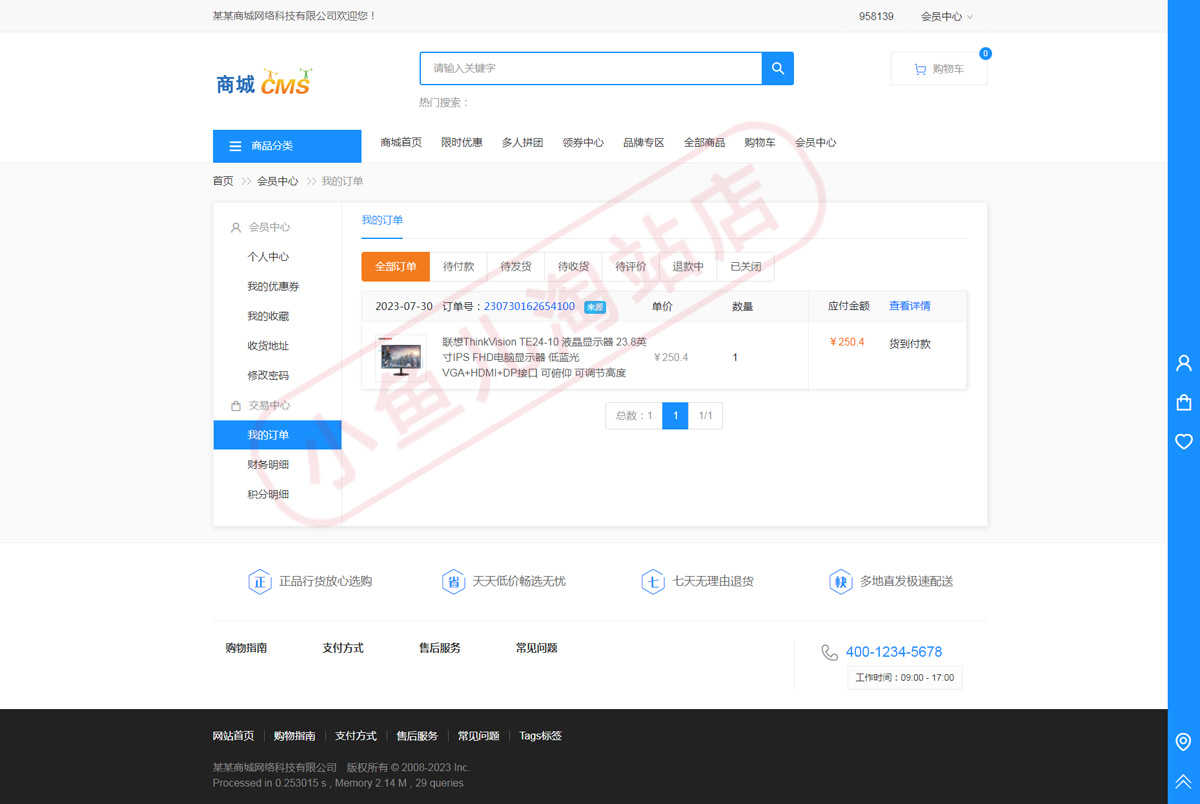This screenshot has width=1200, height=804.
Task: Open 全部商品 in navigation bar
Action: click(x=705, y=143)
